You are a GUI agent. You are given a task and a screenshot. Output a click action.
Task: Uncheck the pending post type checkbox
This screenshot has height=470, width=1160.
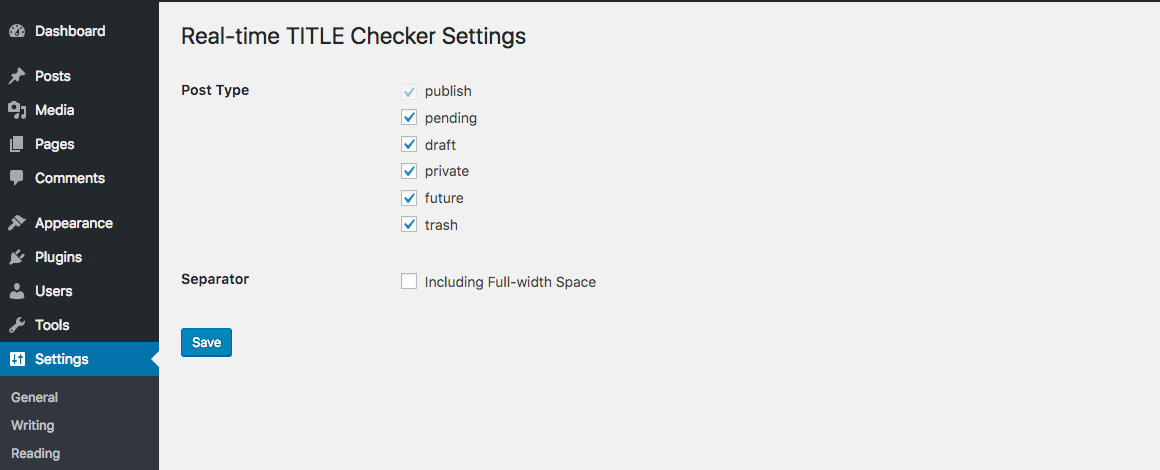click(409, 118)
